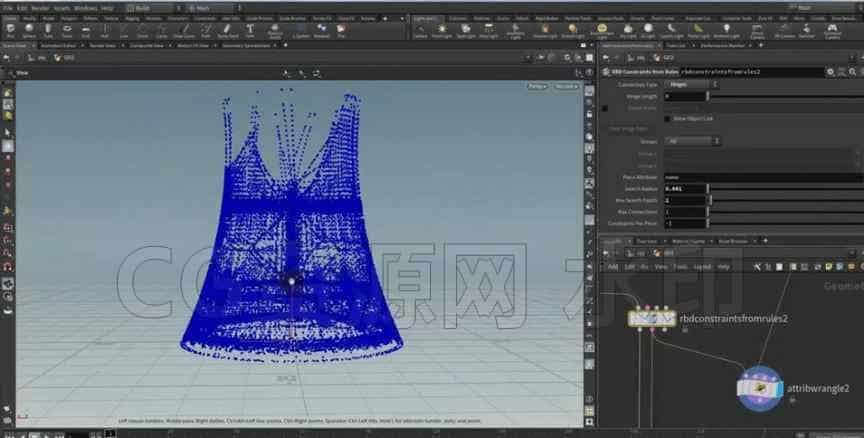This screenshot has width=864, height=438.
Task: Click the obj path button above viewport
Action: [x=37, y=58]
